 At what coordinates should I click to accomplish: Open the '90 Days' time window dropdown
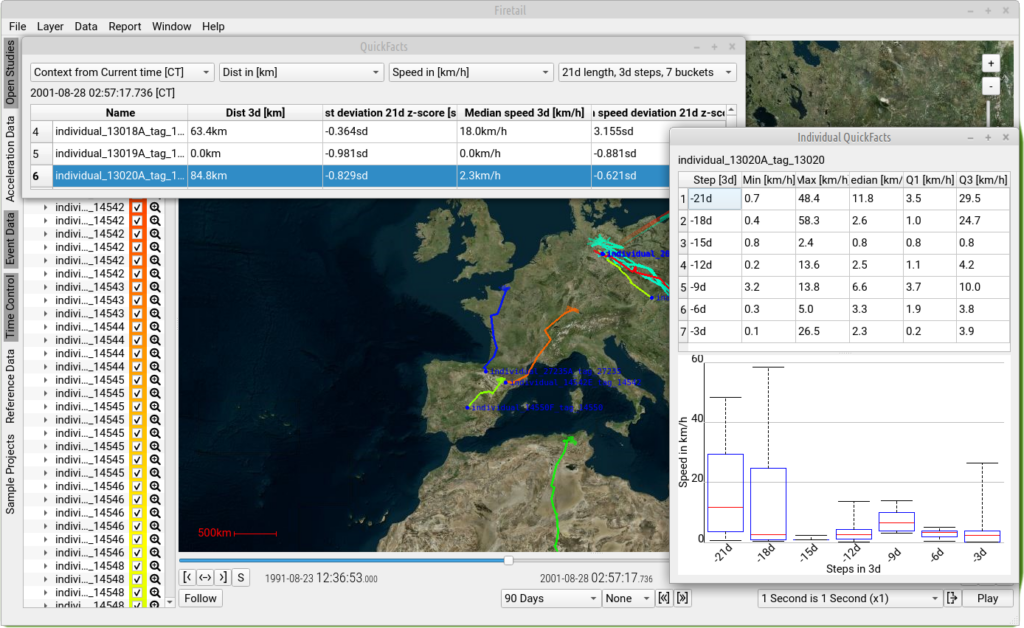tap(551, 598)
